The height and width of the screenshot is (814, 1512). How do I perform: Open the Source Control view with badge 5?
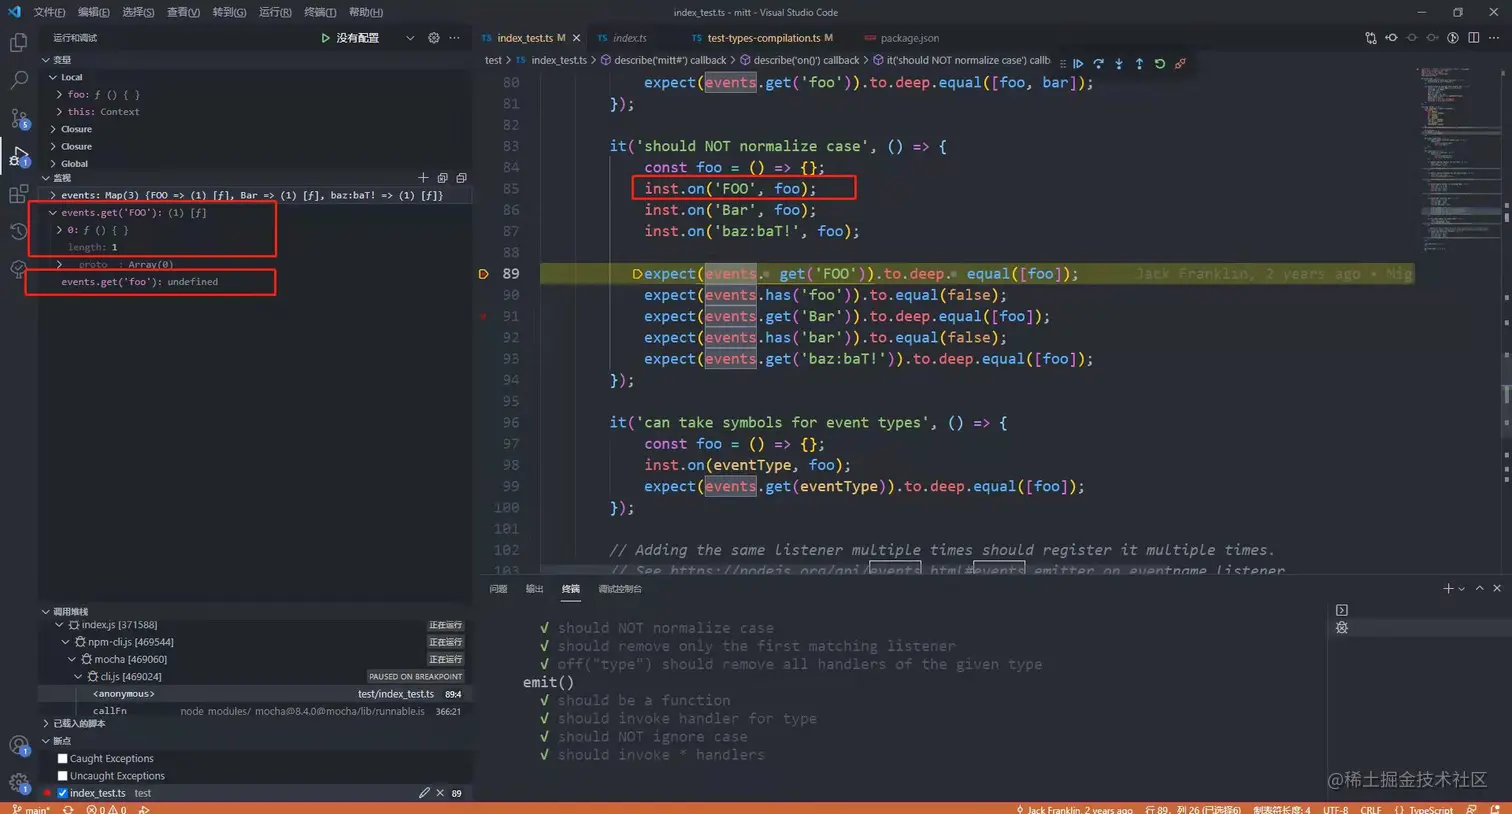click(18, 119)
